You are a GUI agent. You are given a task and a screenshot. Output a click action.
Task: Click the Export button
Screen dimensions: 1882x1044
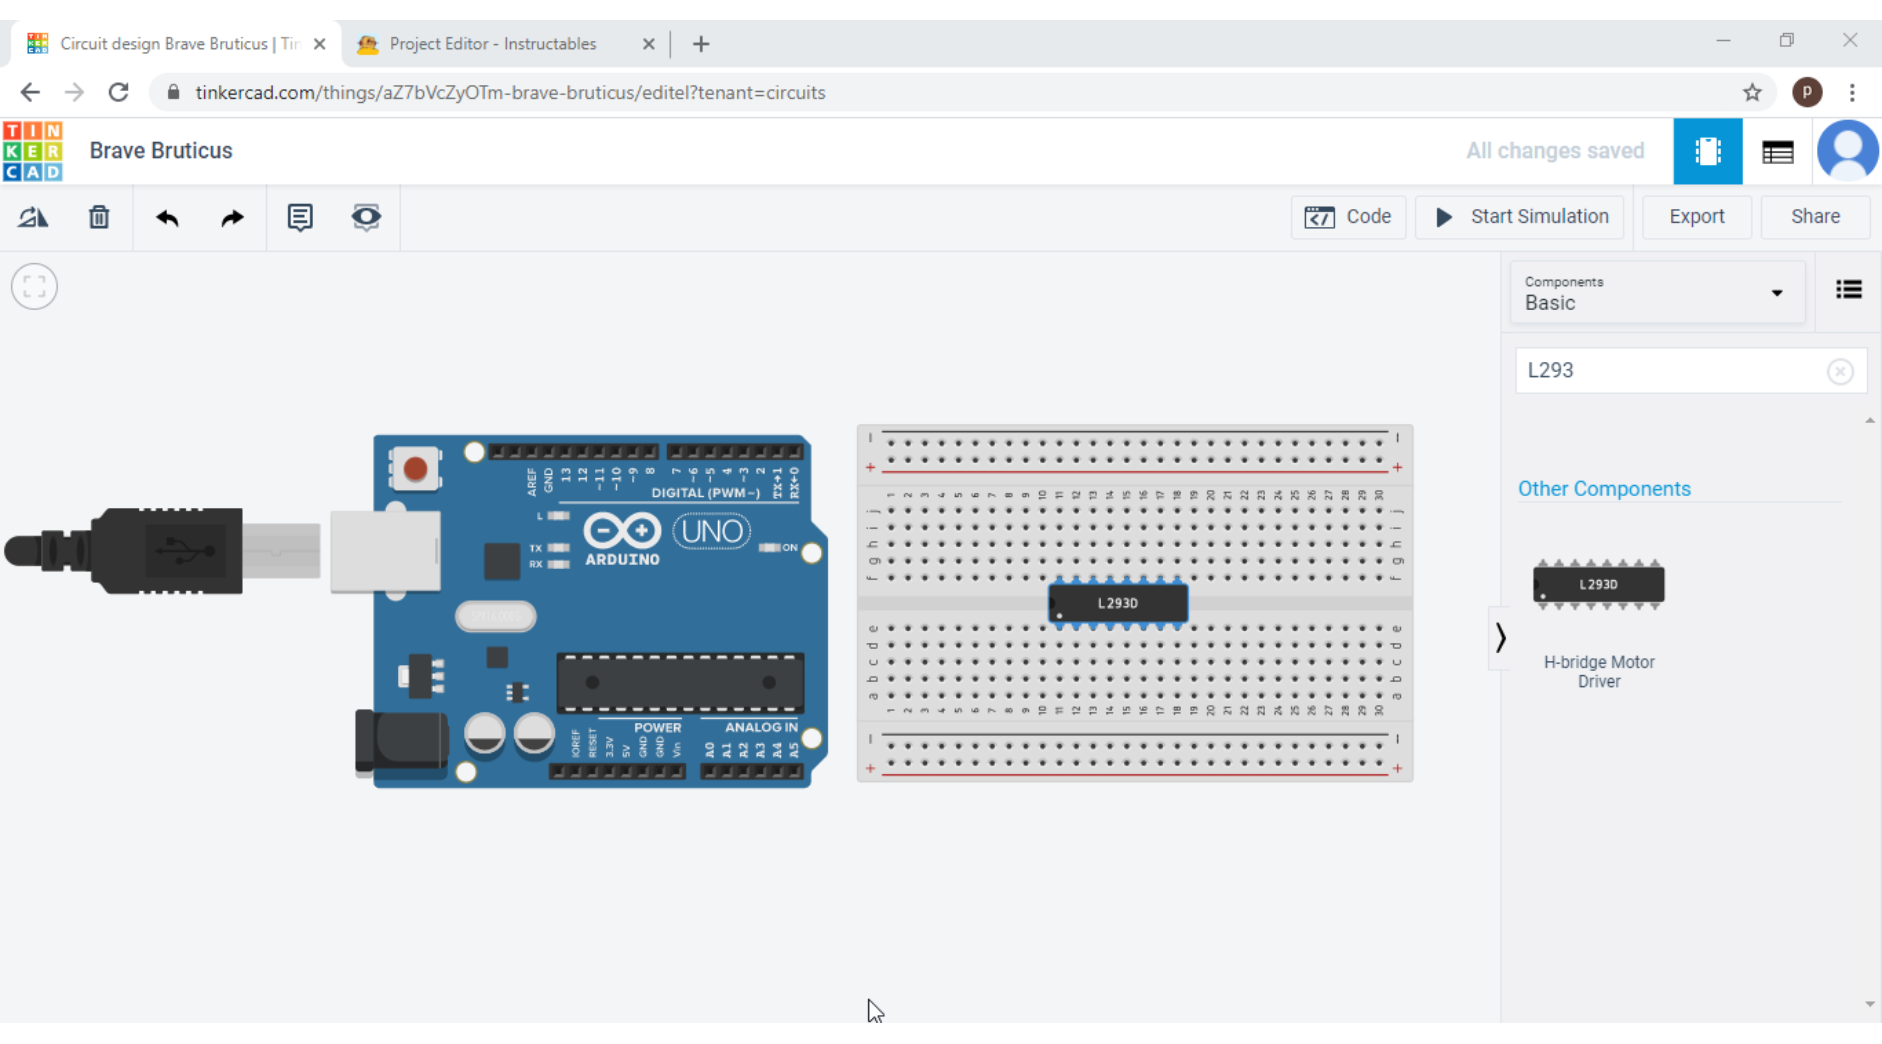pos(1697,217)
